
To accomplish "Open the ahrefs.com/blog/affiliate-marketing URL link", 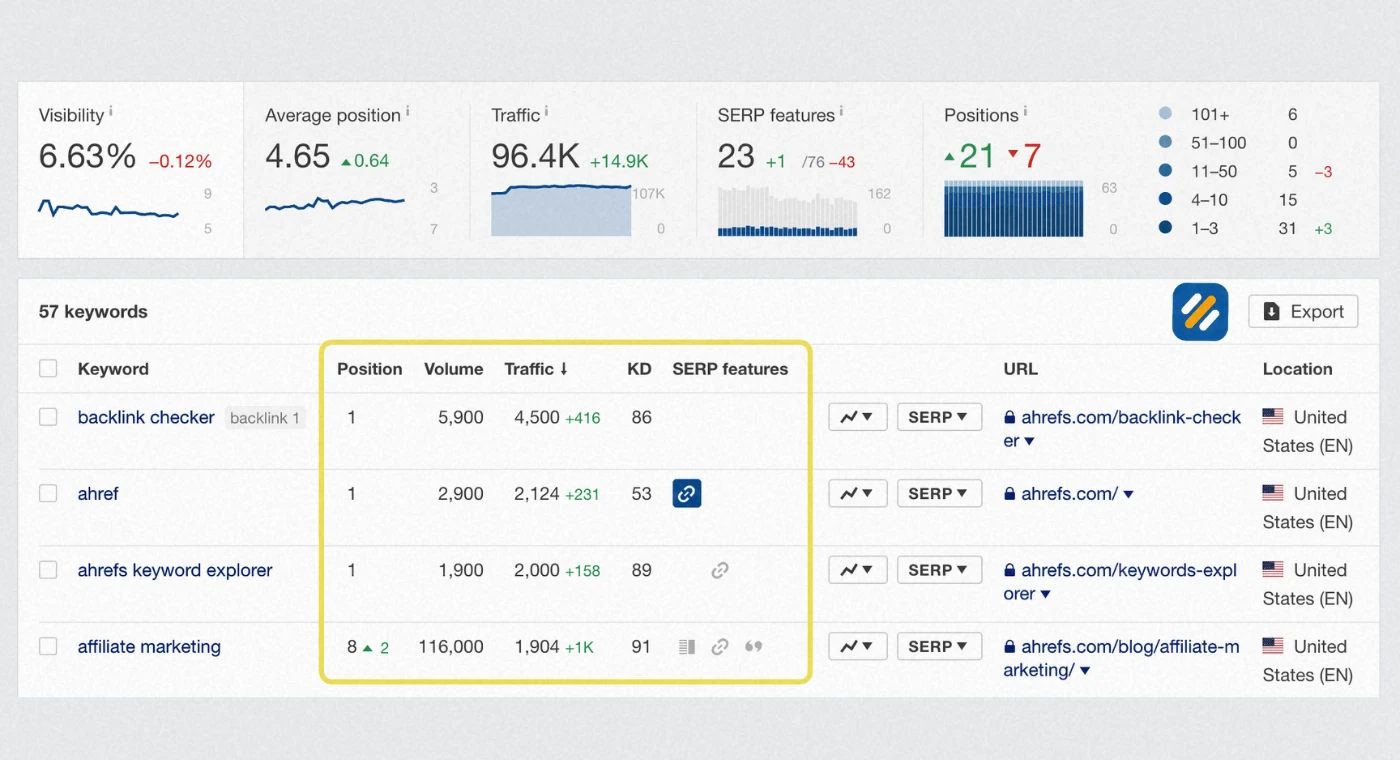I will [x=1121, y=658].
